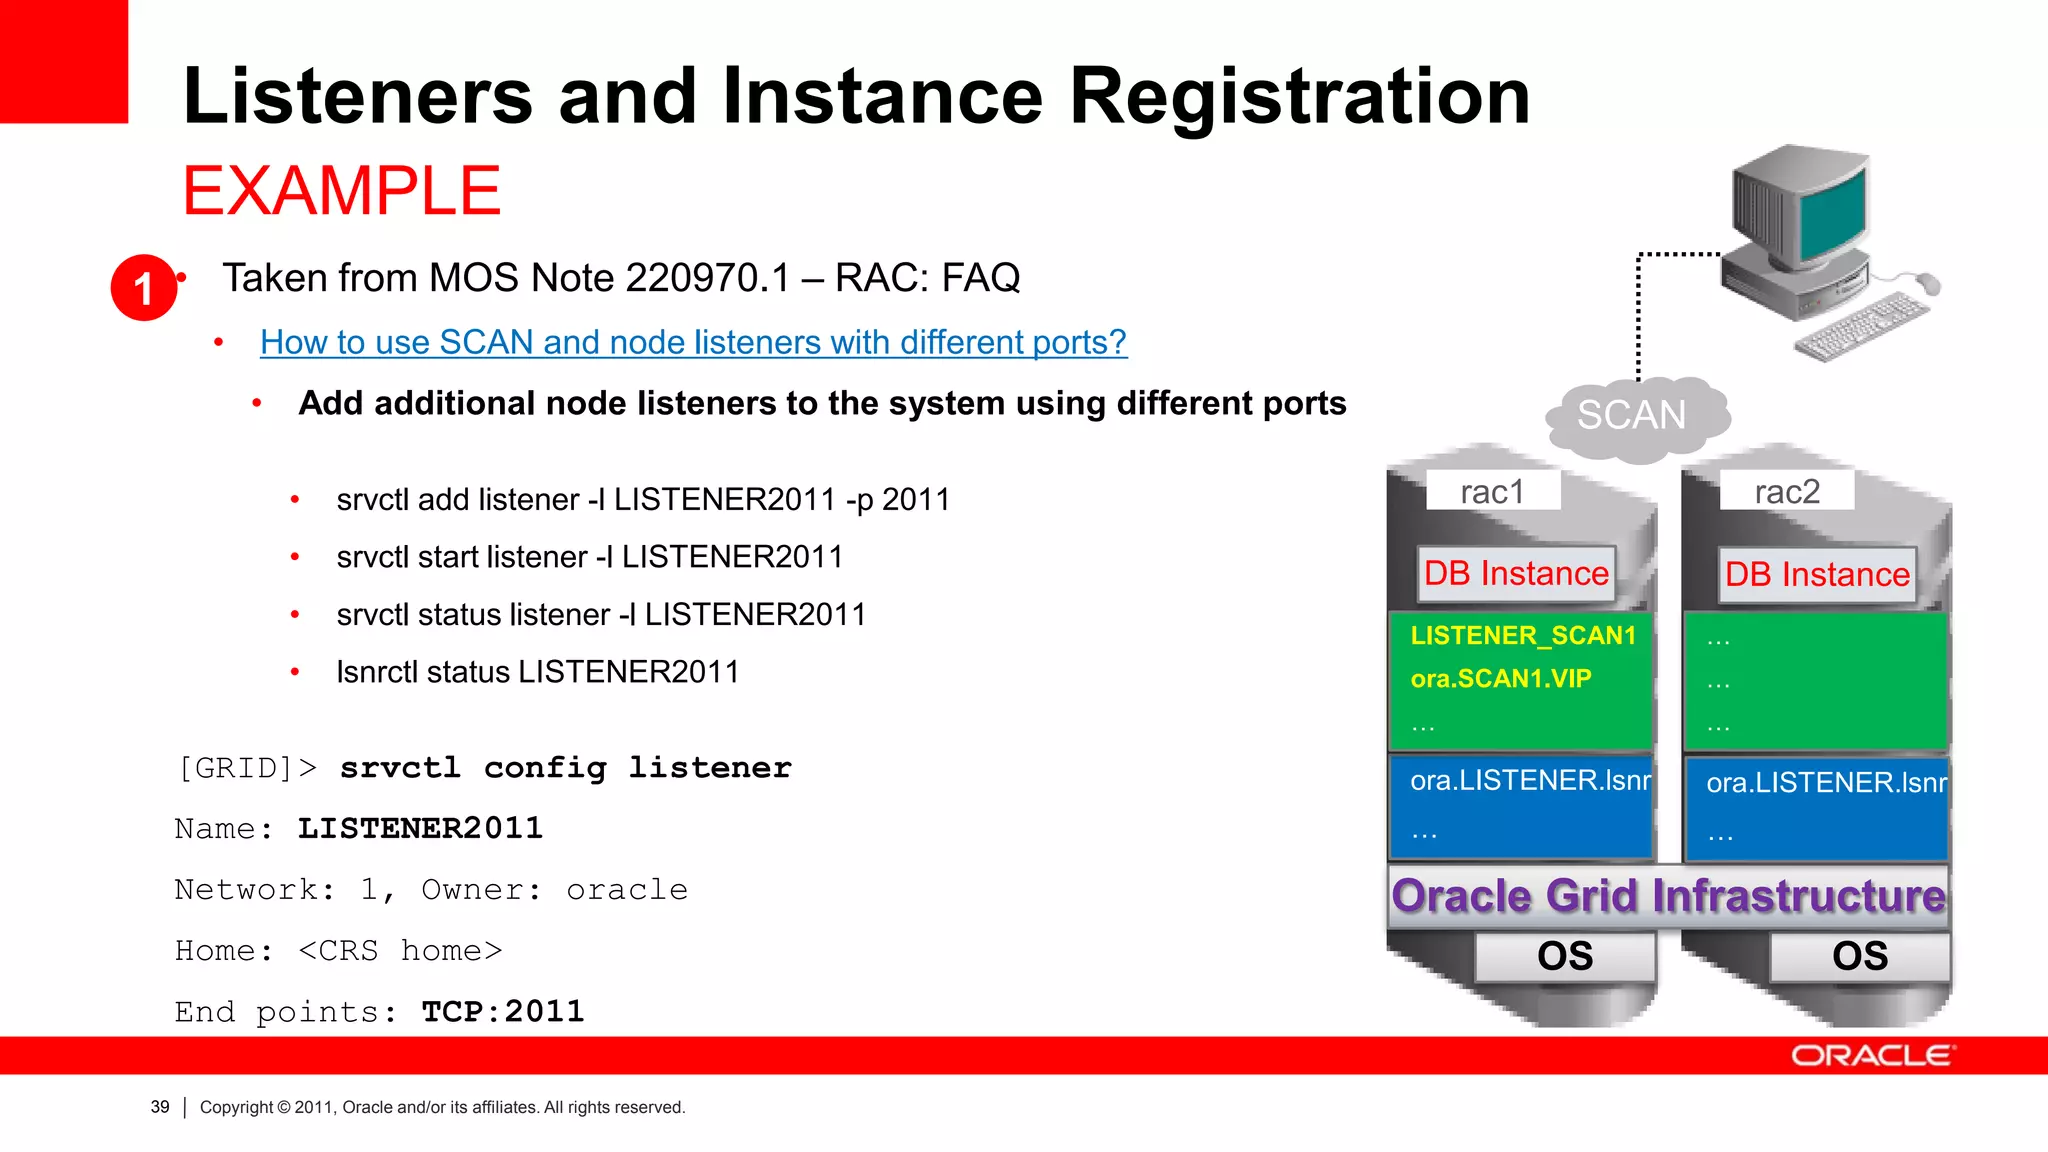
Task: Select the rac2 node label
Action: [x=1787, y=491]
